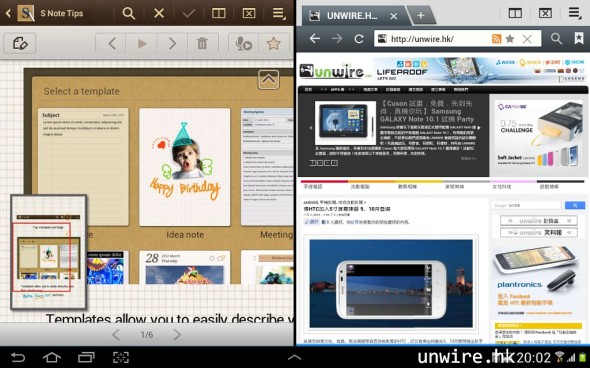Select the diary template dated 28

[x=184, y=267]
